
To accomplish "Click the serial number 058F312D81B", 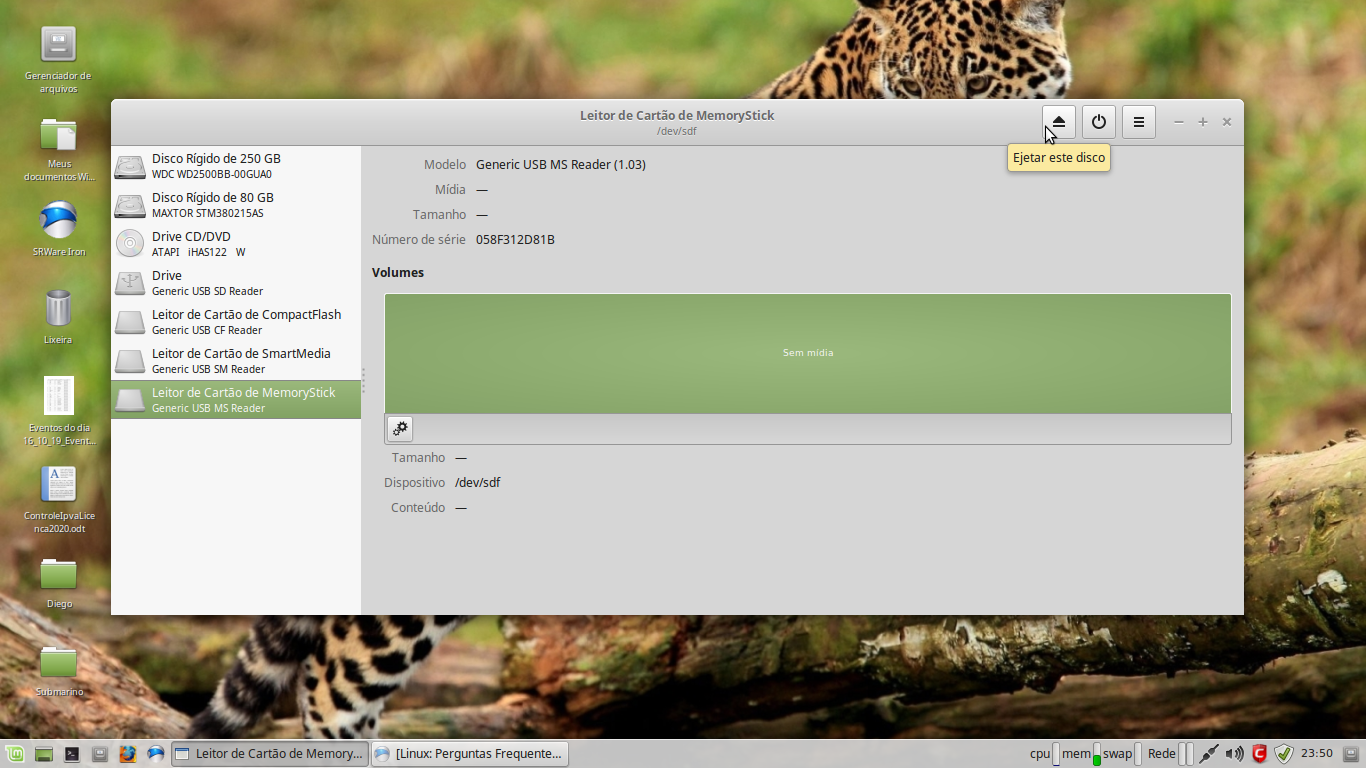I will 515,240.
